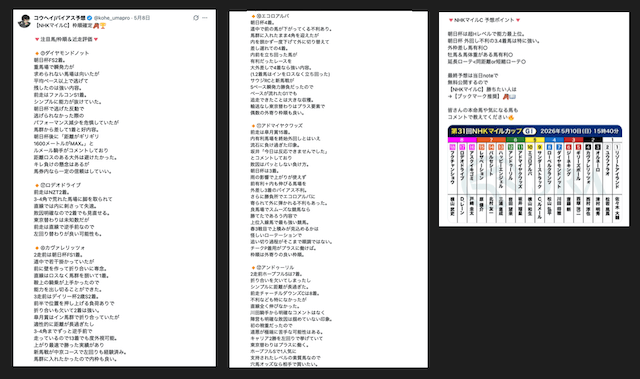Click the 注目馬/枠順&近走評価 heading
The height and width of the screenshot is (379, 640).
point(67,39)
